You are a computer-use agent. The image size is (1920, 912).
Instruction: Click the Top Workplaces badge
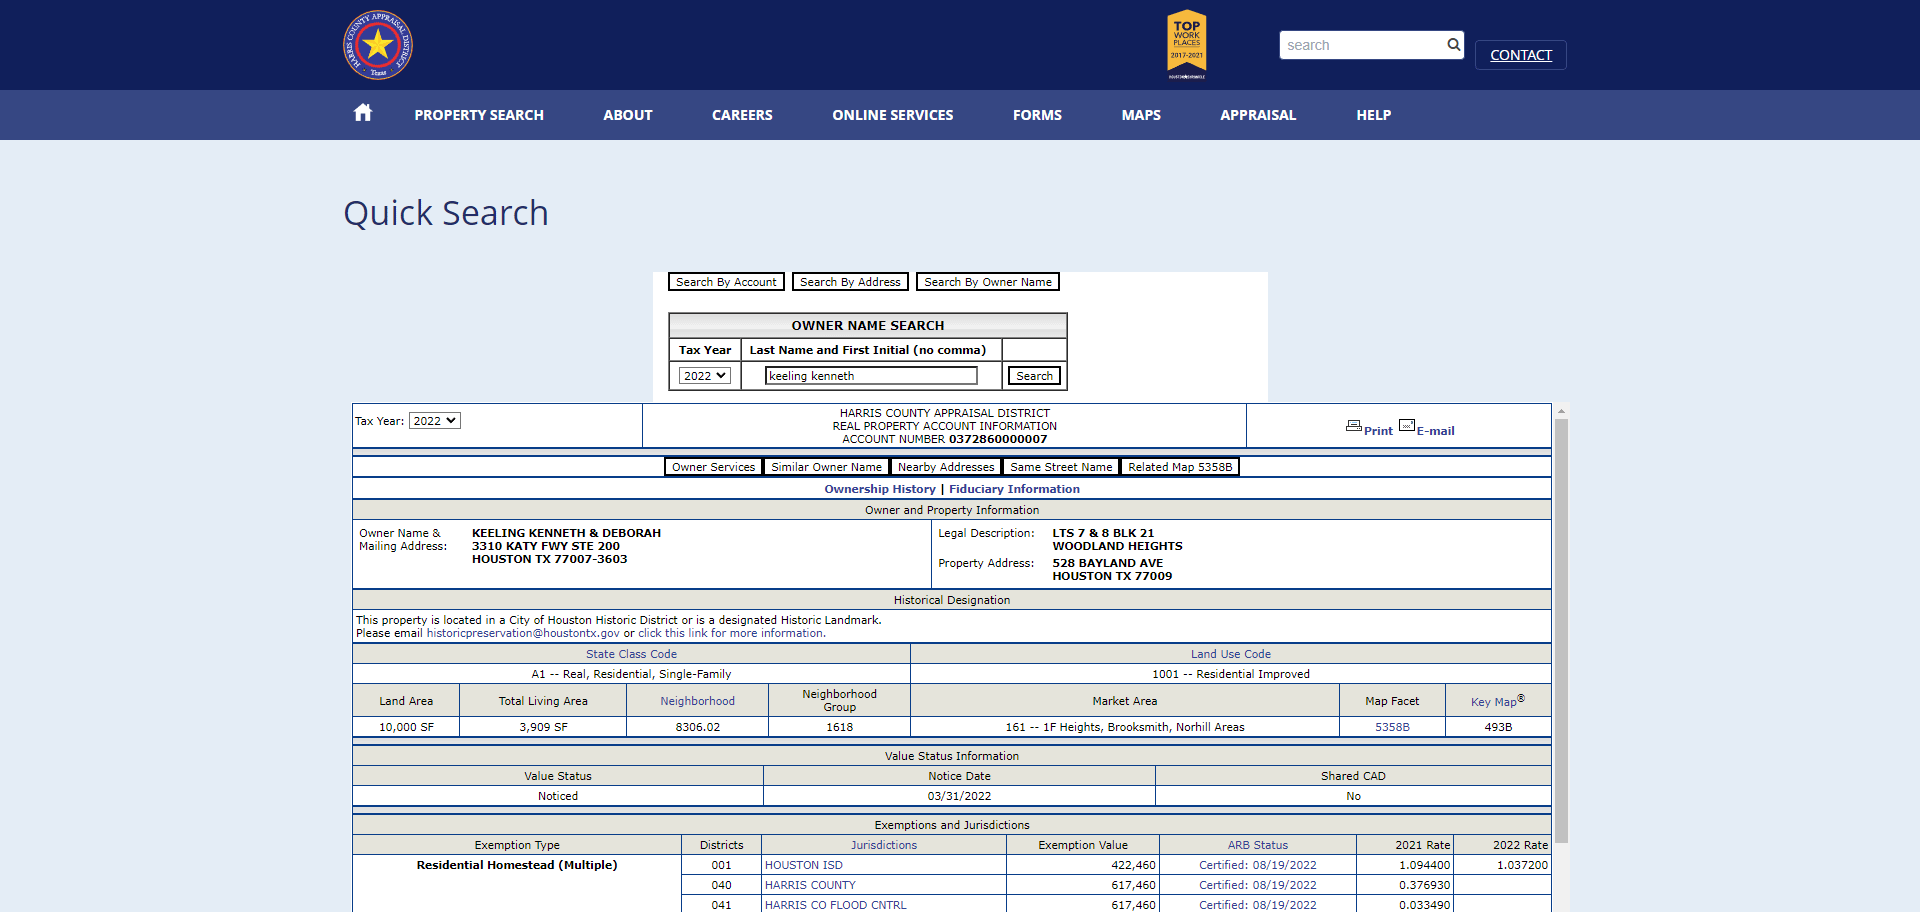(x=1187, y=44)
